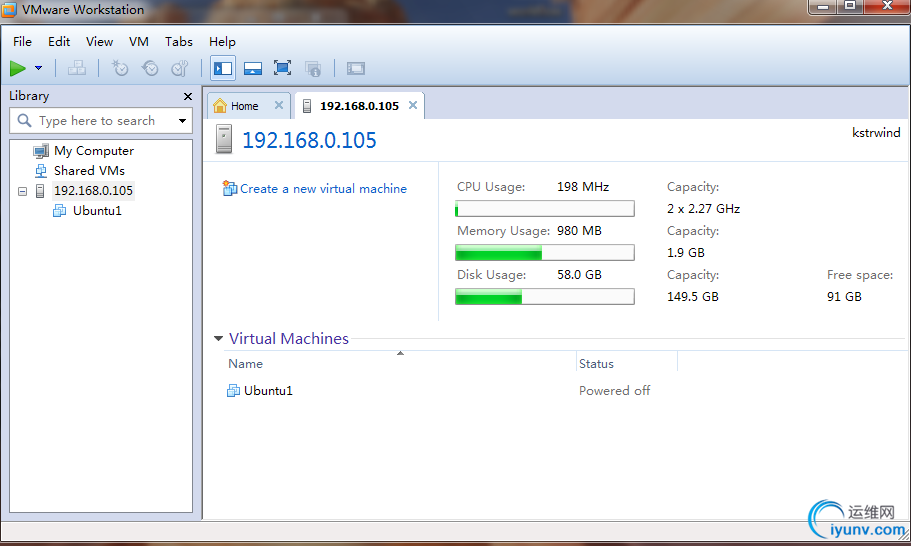The height and width of the screenshot is (546, 911).
Task: Open the Tabs menu
Action: pos(178,42)
